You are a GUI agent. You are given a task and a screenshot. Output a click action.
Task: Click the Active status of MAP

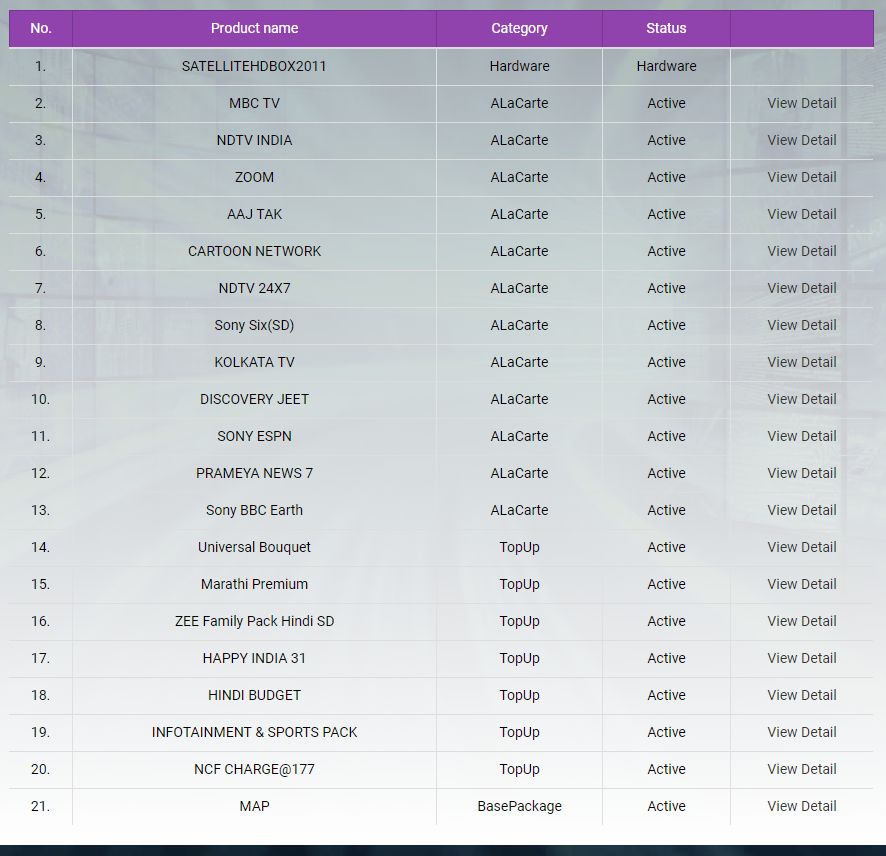pyautogui.click(x=666, y=806)
